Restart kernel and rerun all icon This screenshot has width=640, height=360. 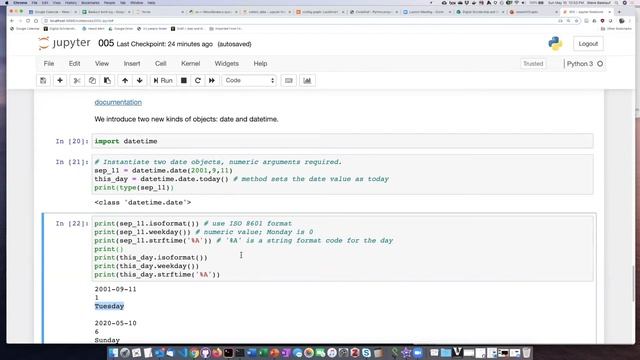tap(212, 80)
